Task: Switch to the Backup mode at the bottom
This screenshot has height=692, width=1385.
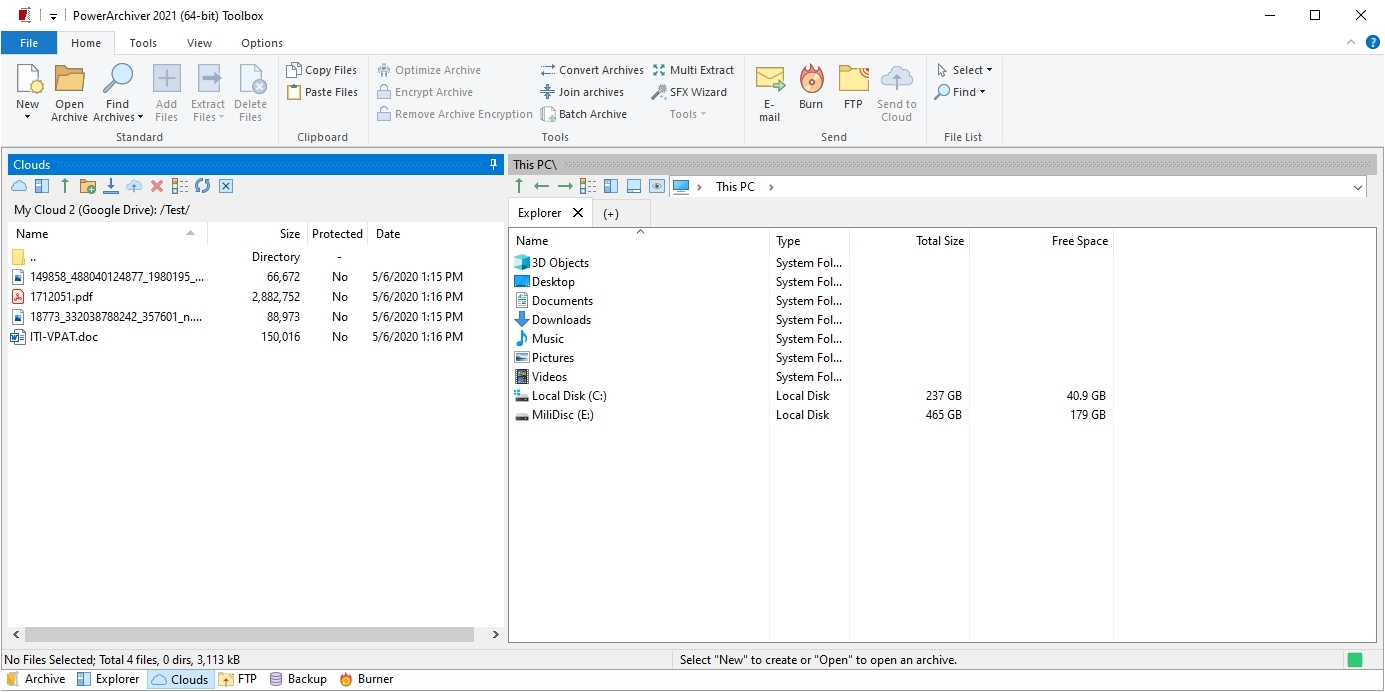Action: [298, 679]
